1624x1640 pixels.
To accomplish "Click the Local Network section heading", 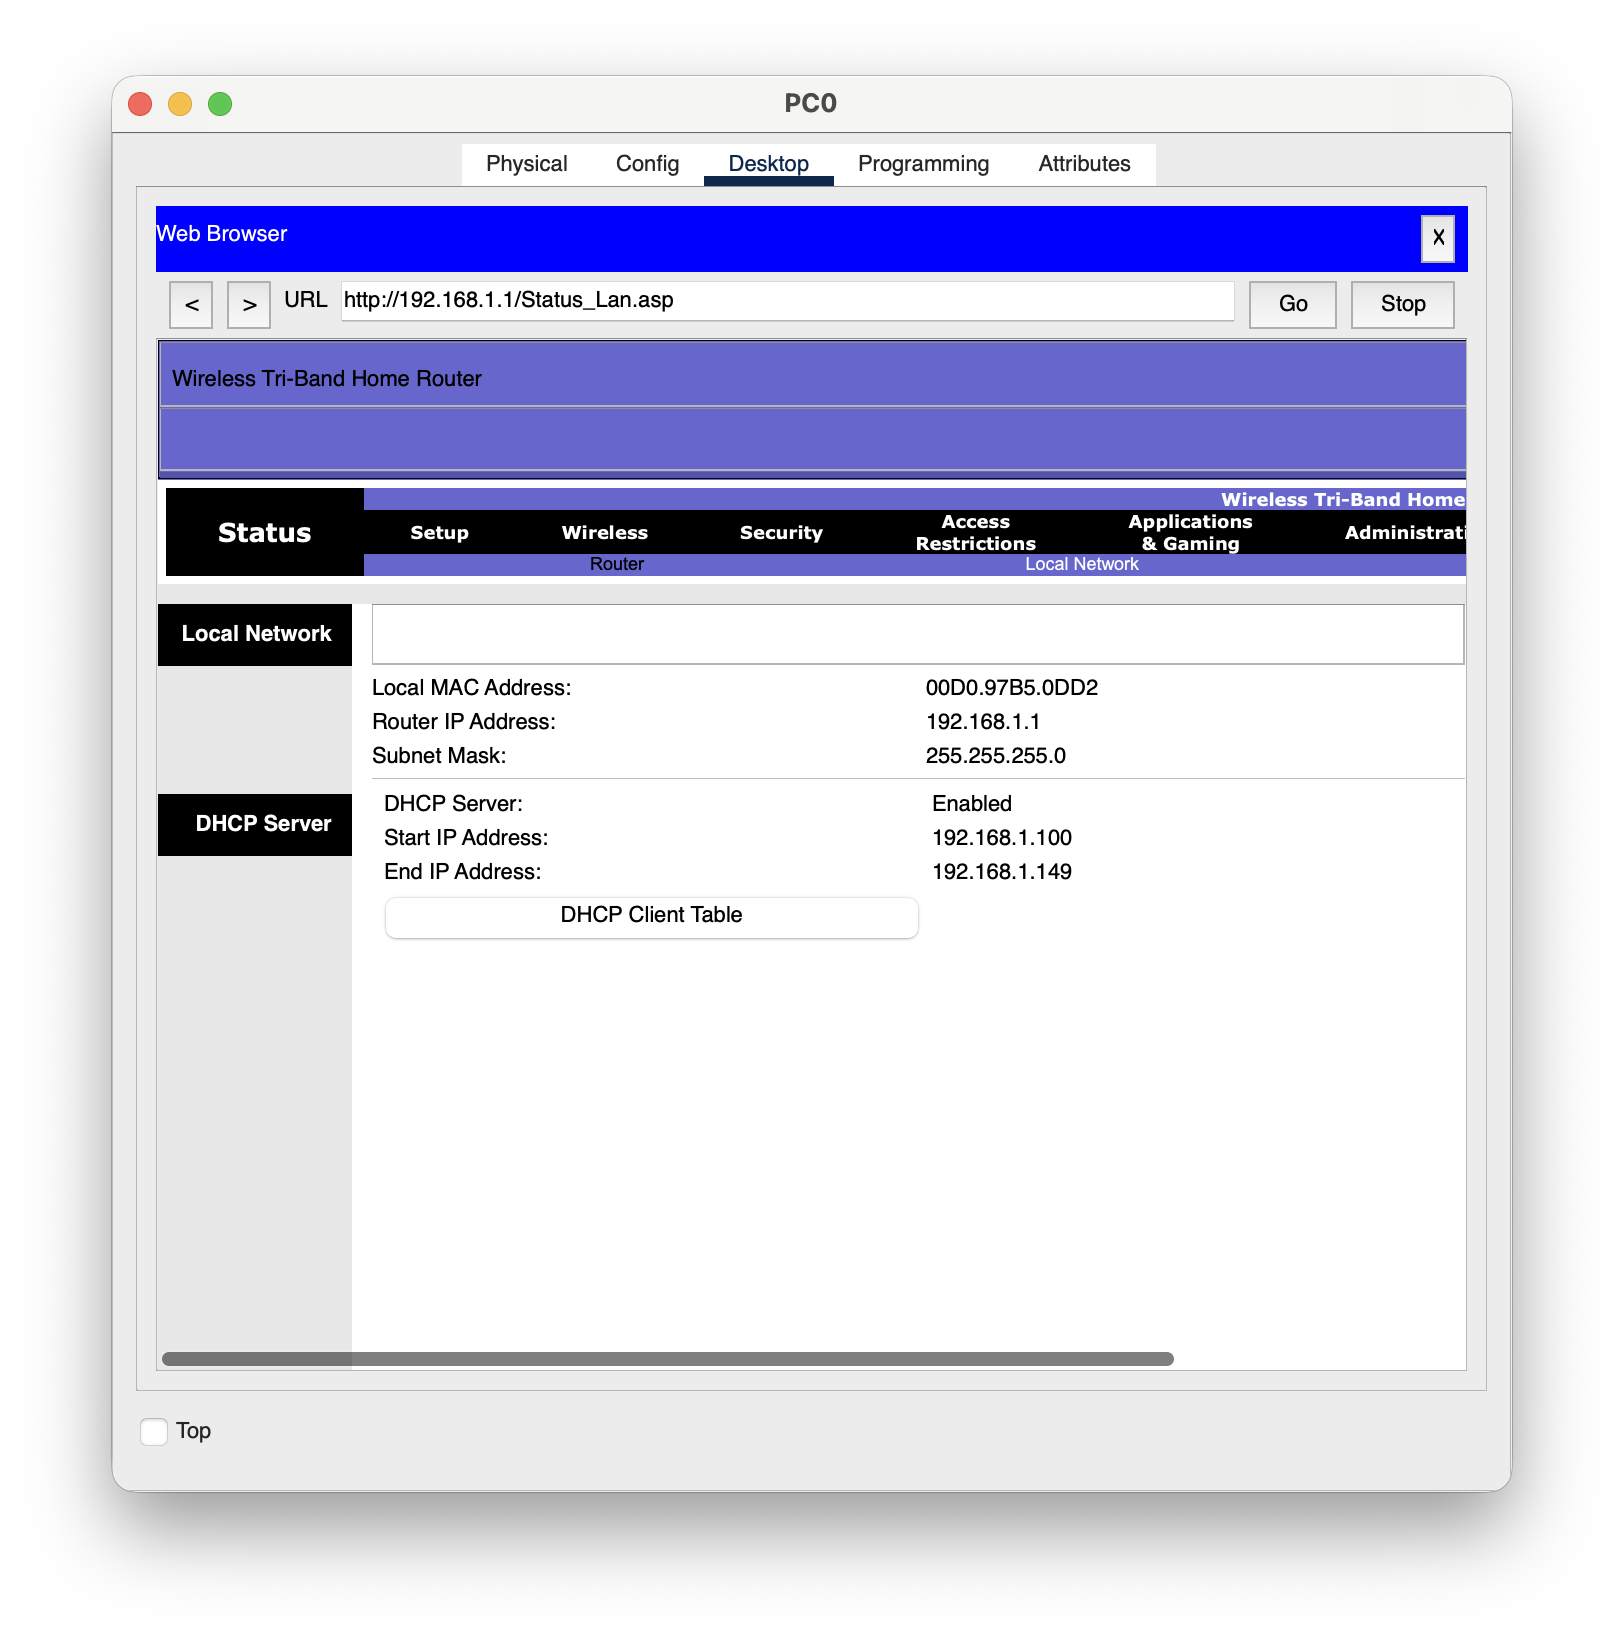I will point(256,634).
